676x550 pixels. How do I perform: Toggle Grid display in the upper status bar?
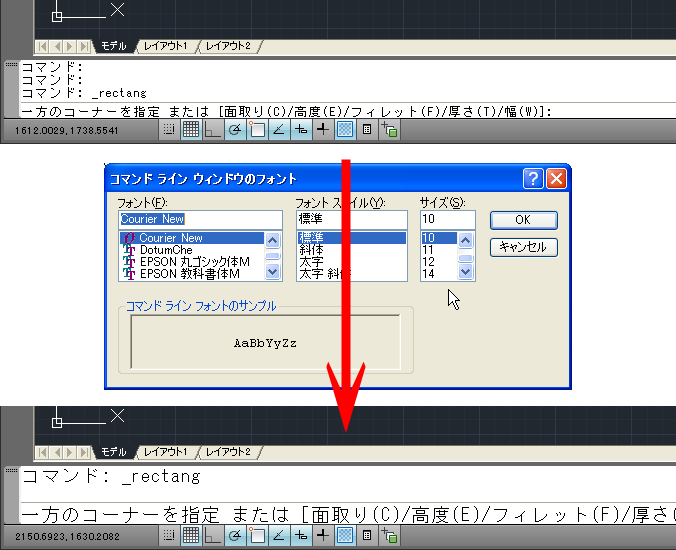point(190,130)
